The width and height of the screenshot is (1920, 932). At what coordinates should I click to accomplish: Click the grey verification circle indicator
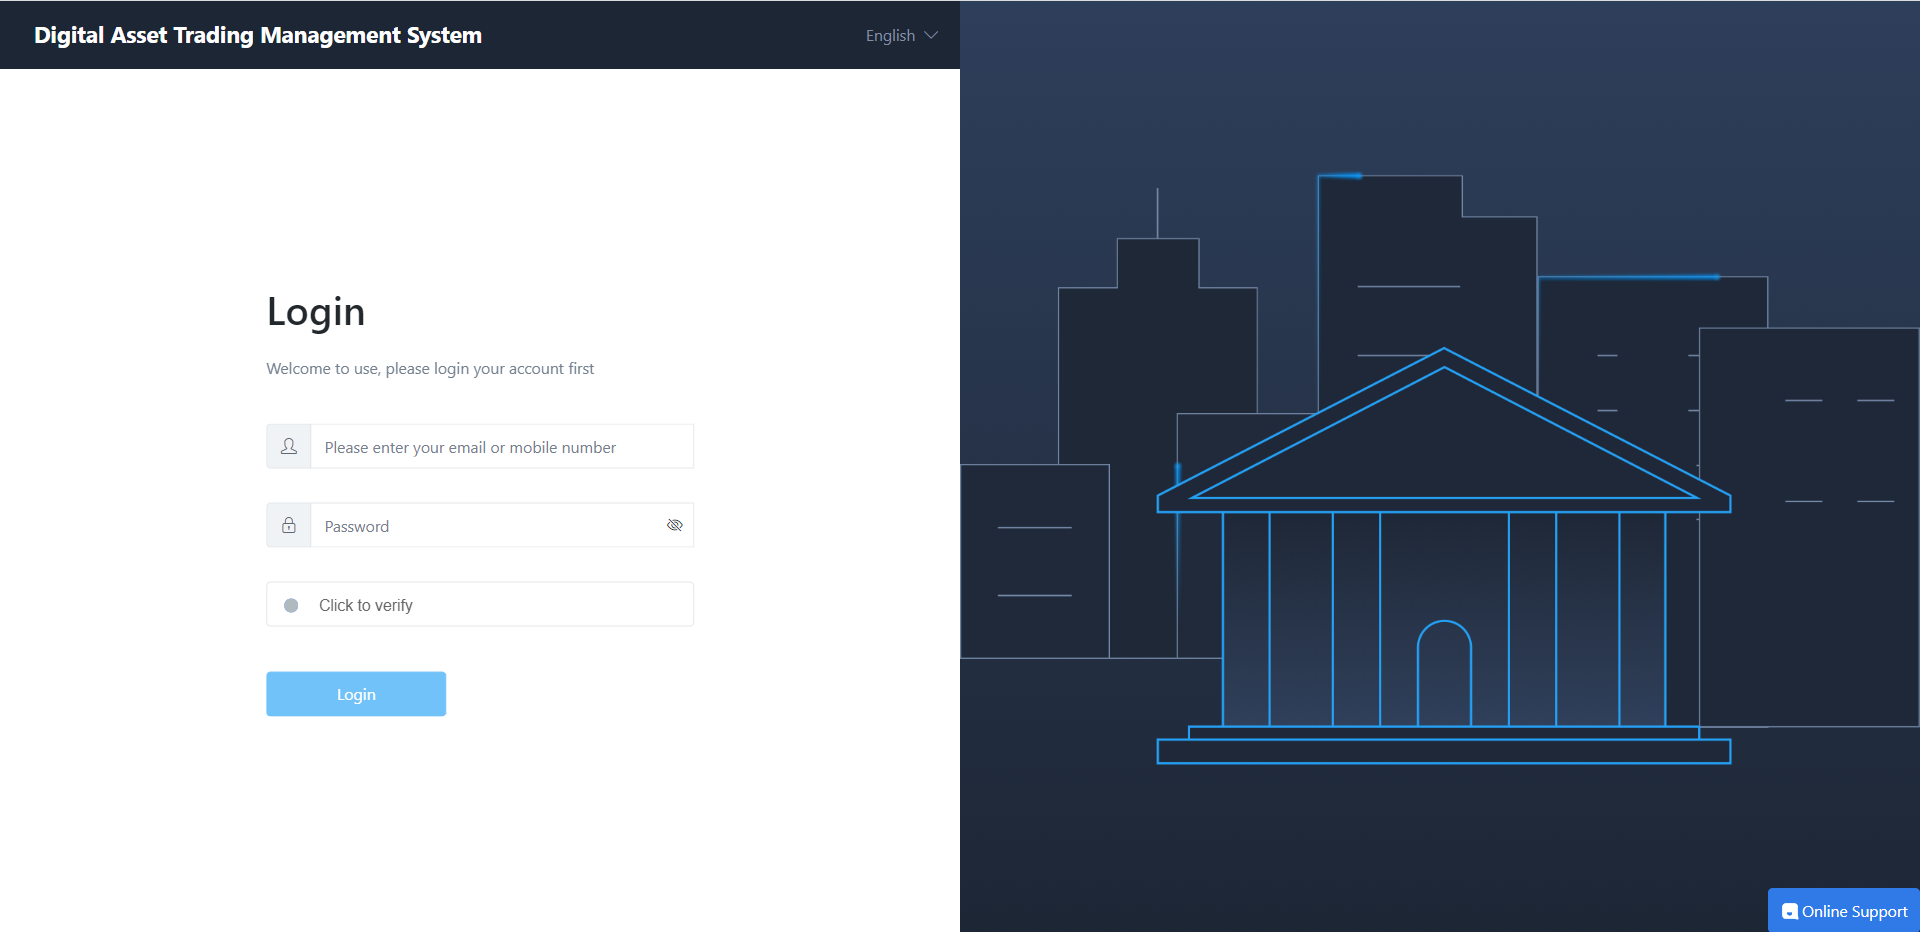291,605
